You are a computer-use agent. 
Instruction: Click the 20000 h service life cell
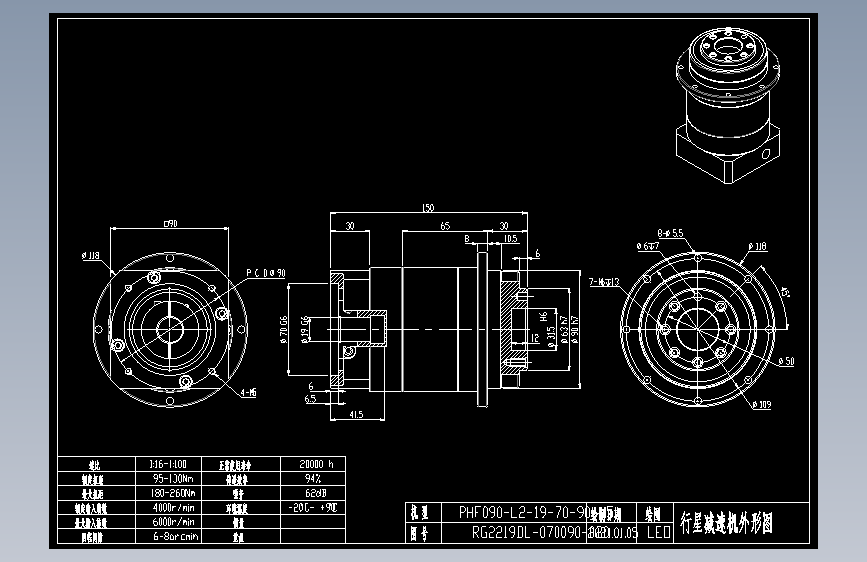pos(313,464)
